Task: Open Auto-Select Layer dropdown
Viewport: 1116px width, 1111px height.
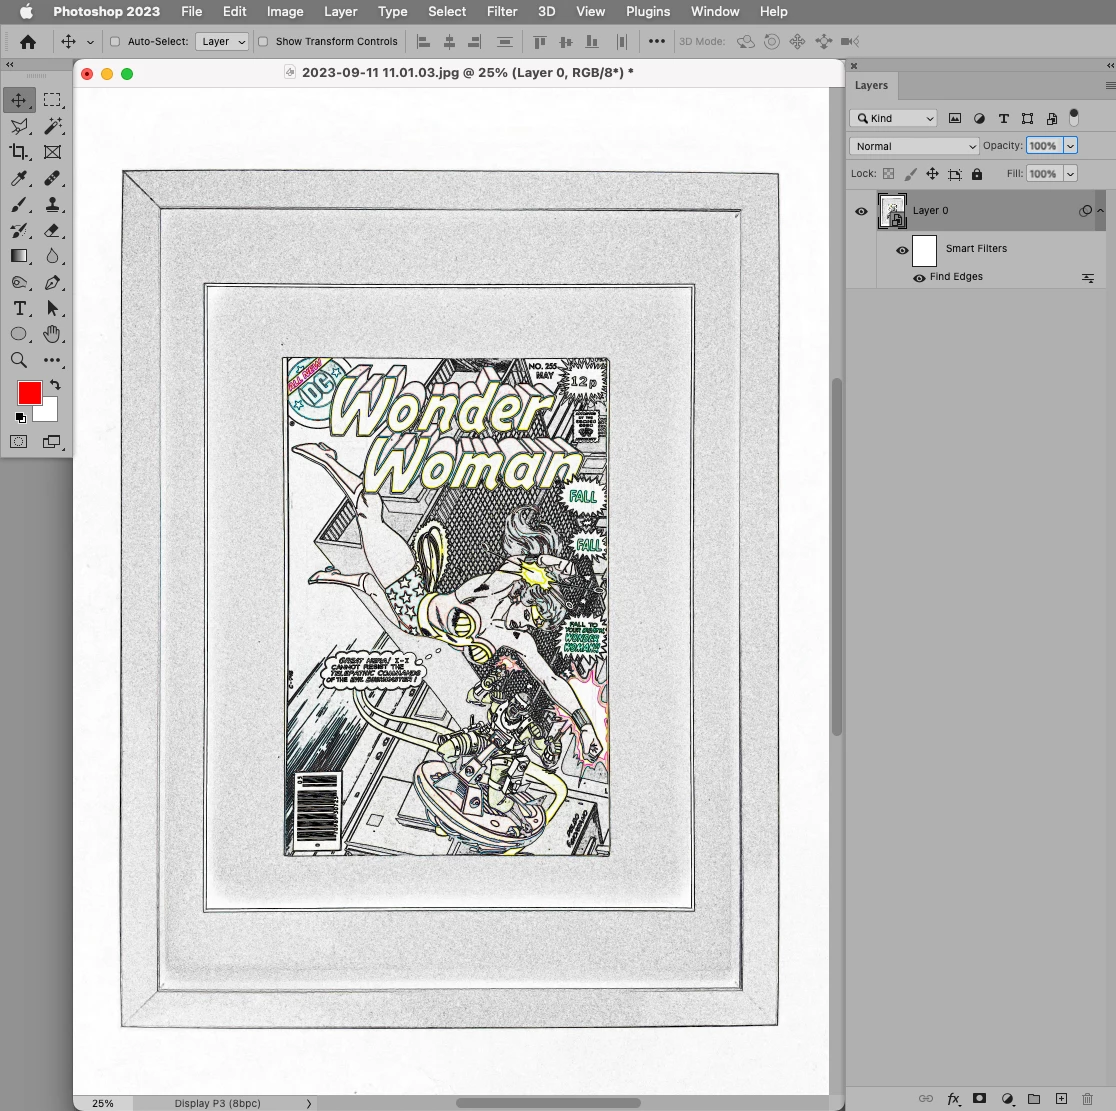Action: click(x=222, y=41)
